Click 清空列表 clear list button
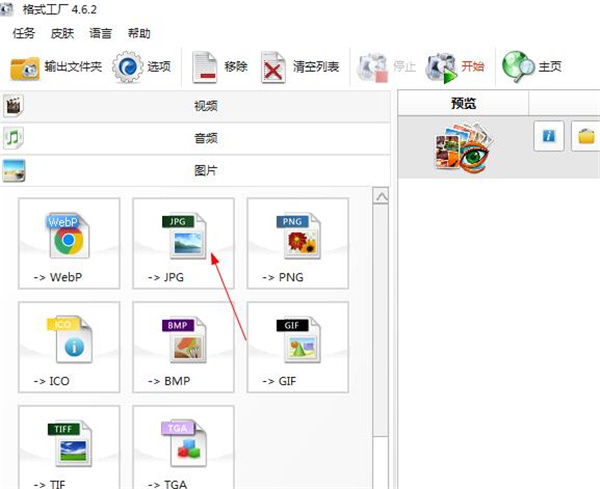This screenshot has height=489, width=600. (301, 67)
